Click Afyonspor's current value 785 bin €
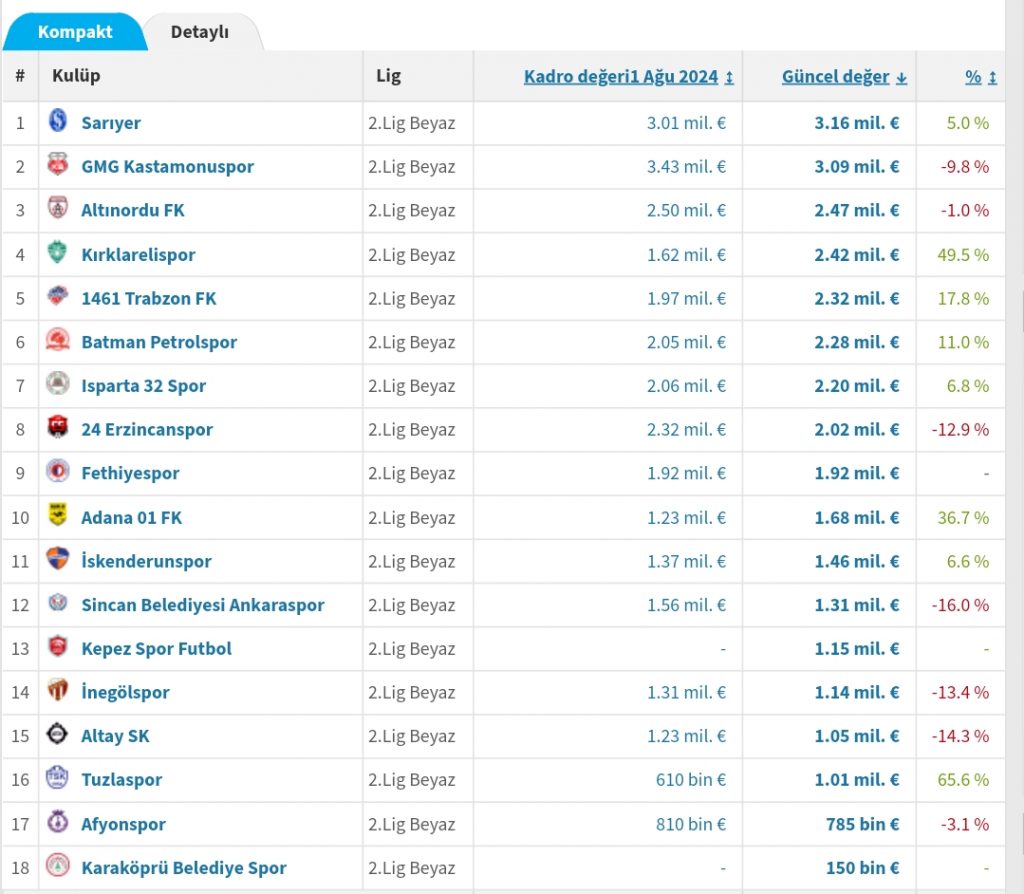Image resolution: width=1024 pixels, height=894 pixels. (862, 825)
